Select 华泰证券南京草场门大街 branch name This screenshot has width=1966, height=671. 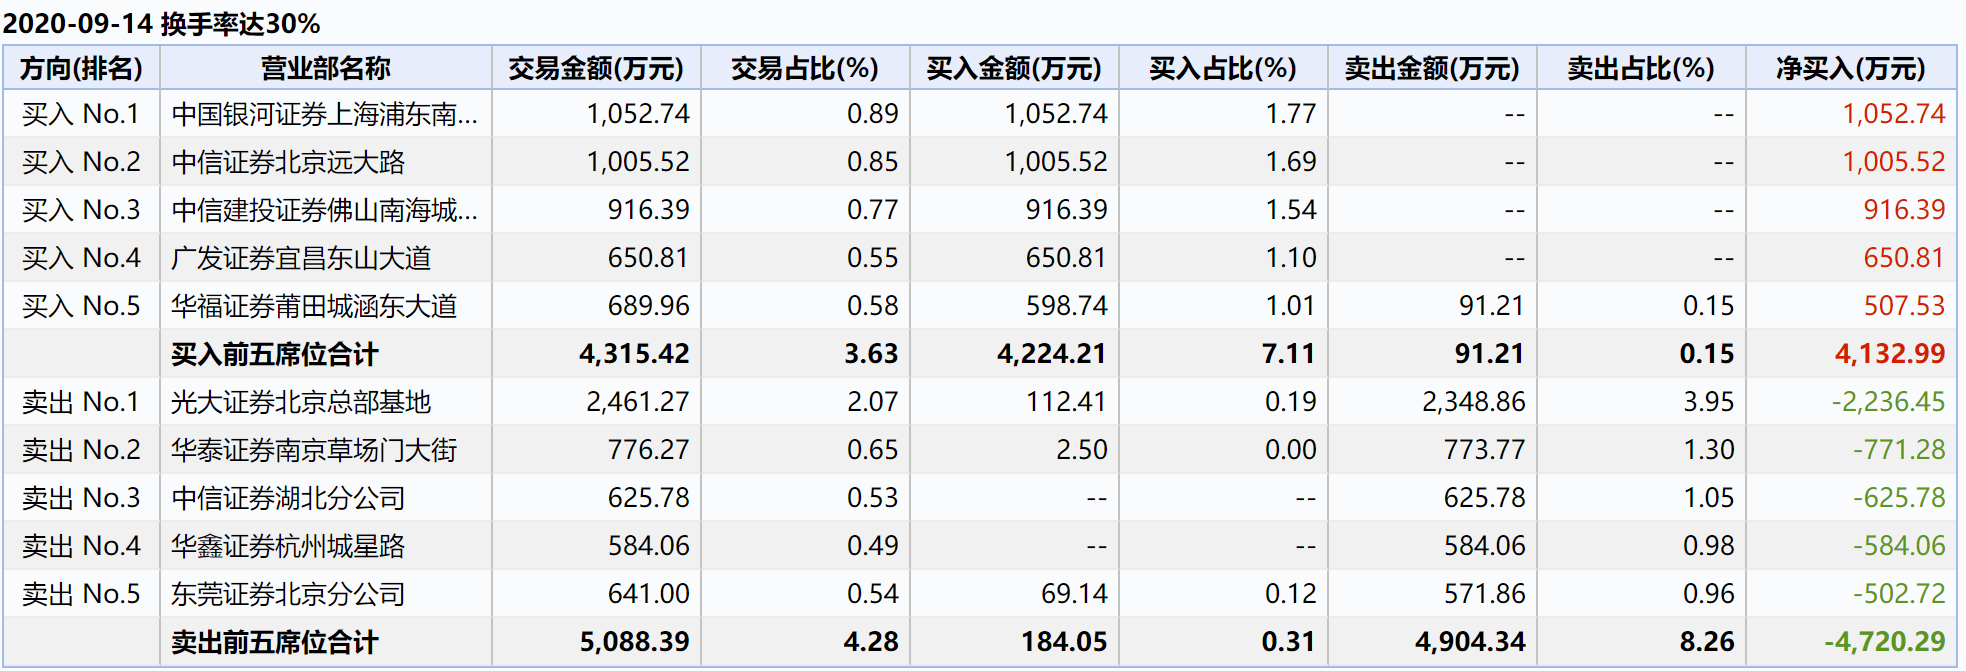coord(314,450)
